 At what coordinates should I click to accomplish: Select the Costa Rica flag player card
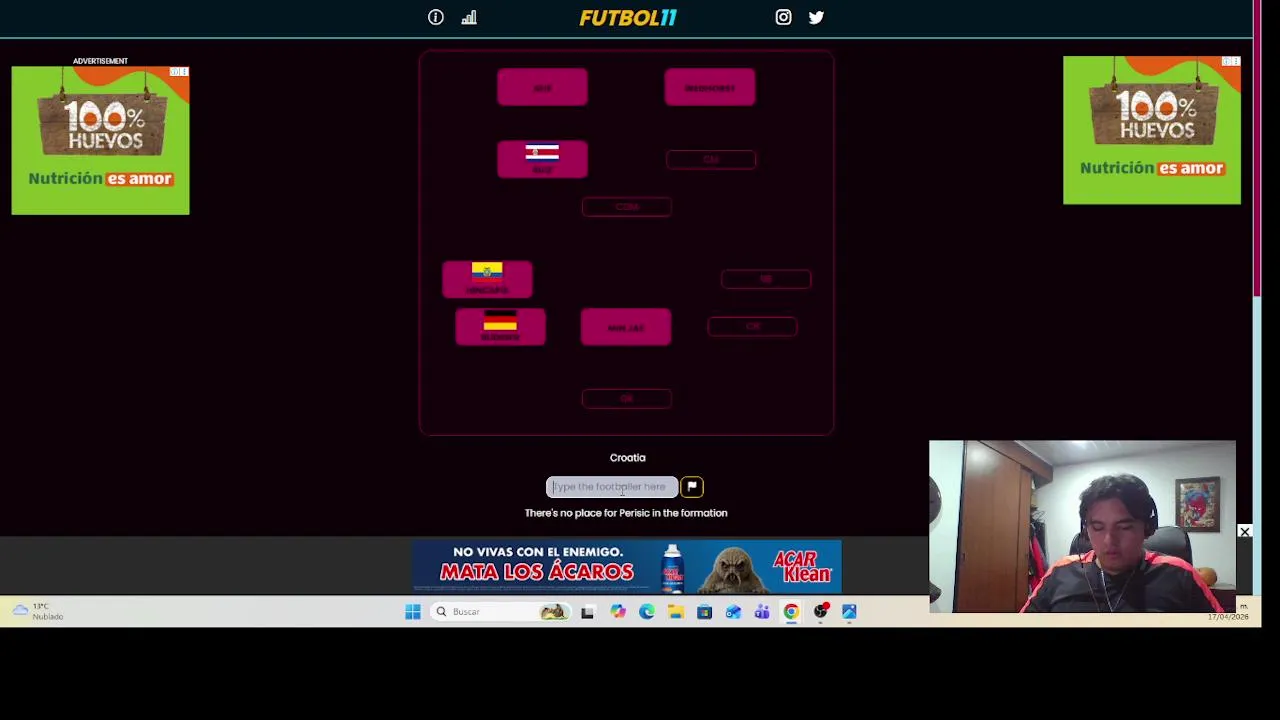coord(542,159)
